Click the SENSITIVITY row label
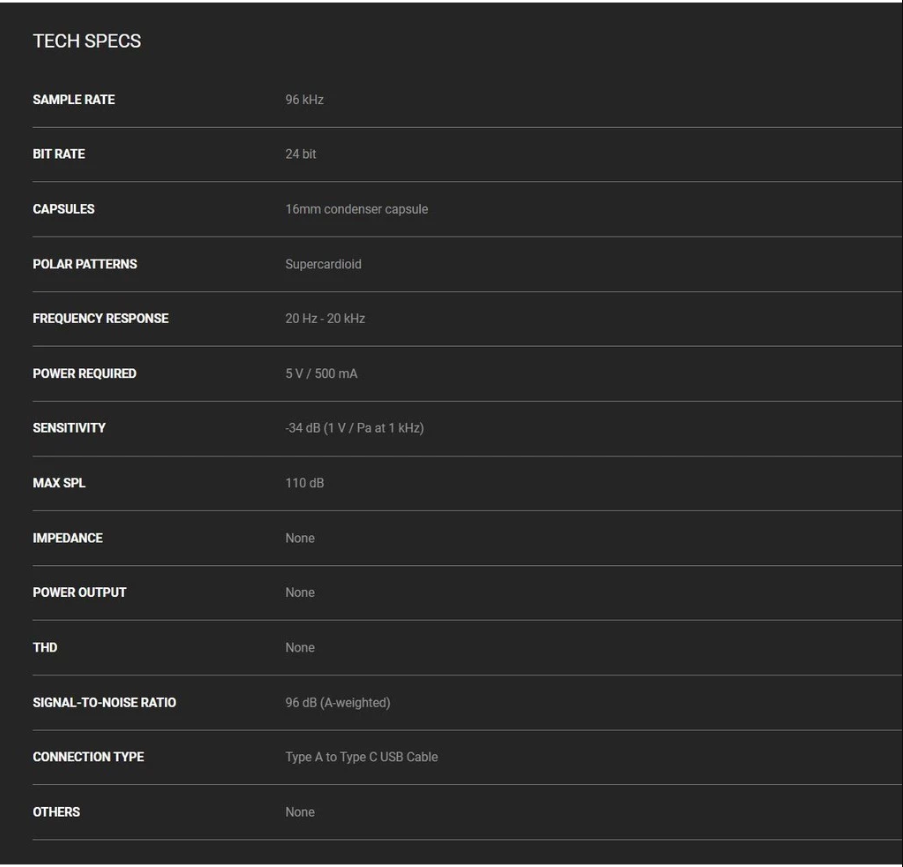This screenshot has width=903, height=867. [x=69, y=428]
